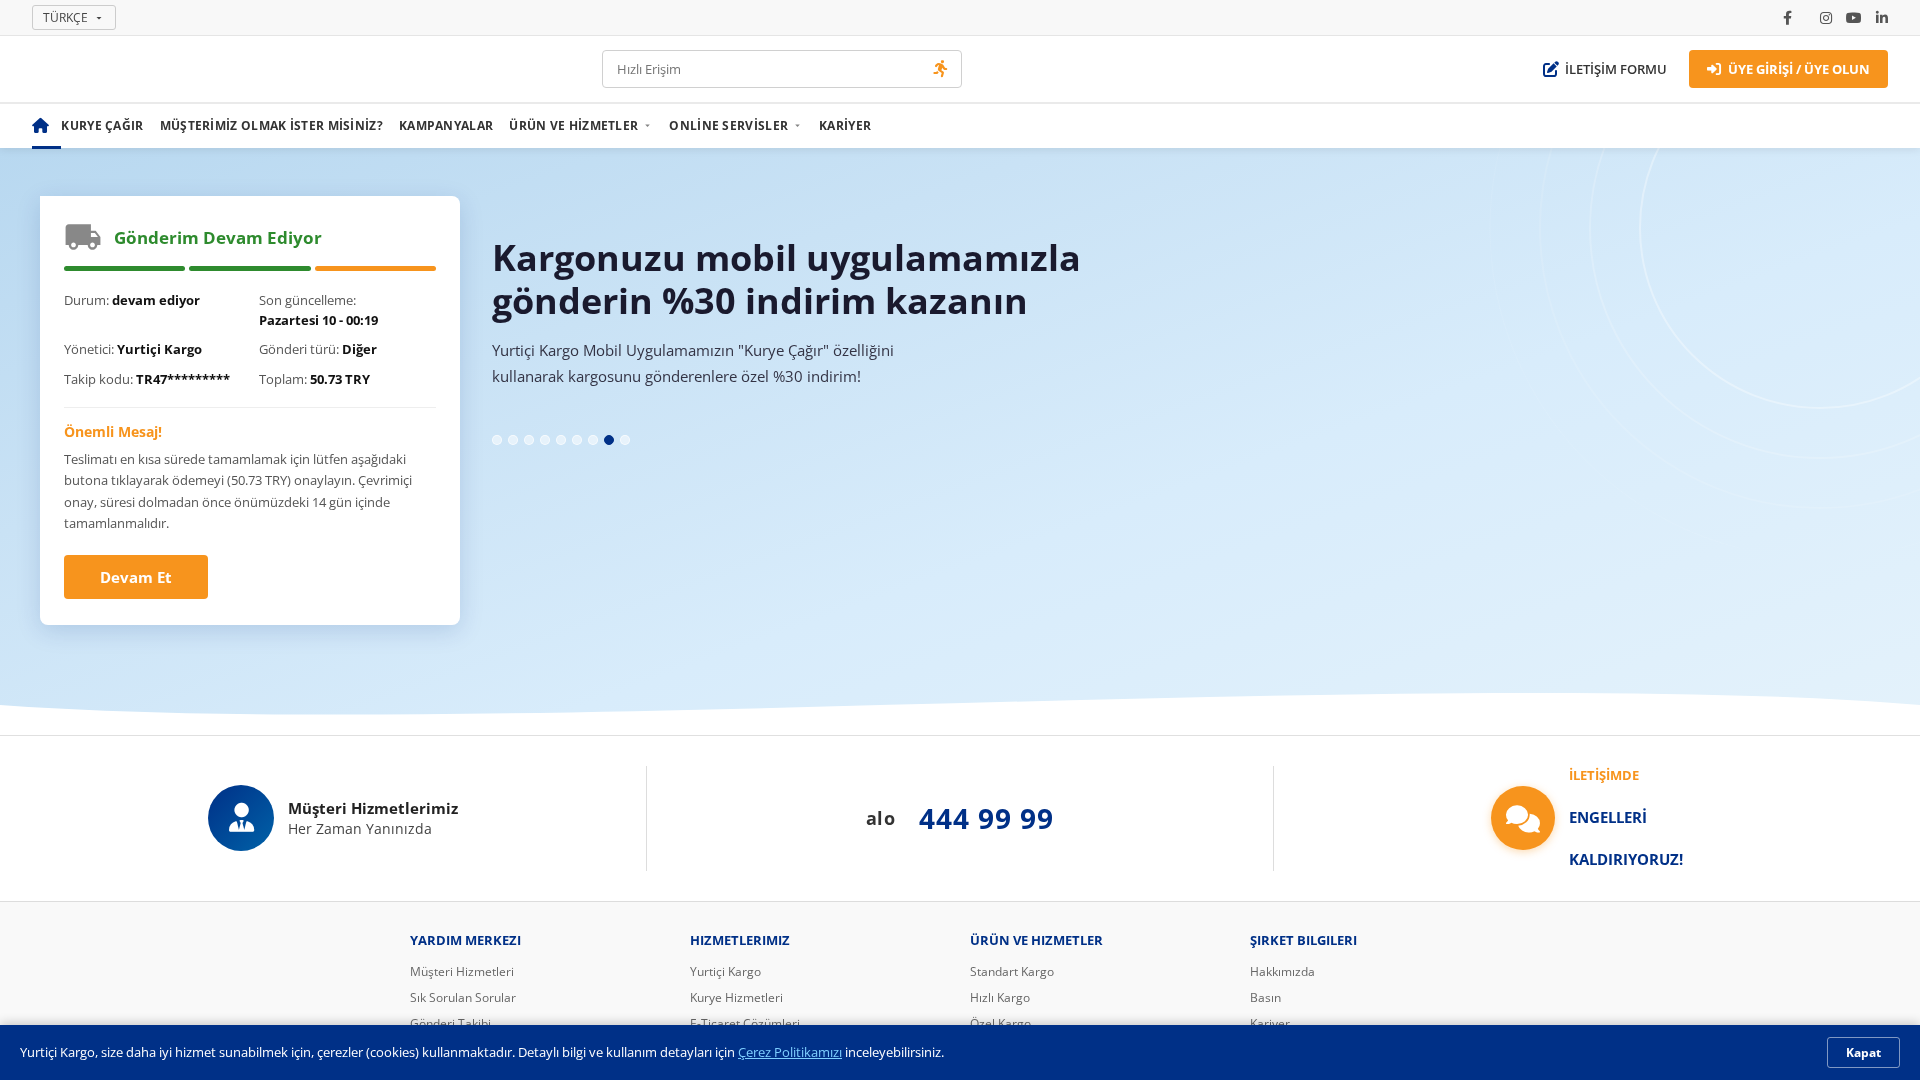The width and height of the screenshot is (1920, 1080).
Task: Open ENGELLERİ KALDIRIYORUZ! link
Action: click(1626, 838)
